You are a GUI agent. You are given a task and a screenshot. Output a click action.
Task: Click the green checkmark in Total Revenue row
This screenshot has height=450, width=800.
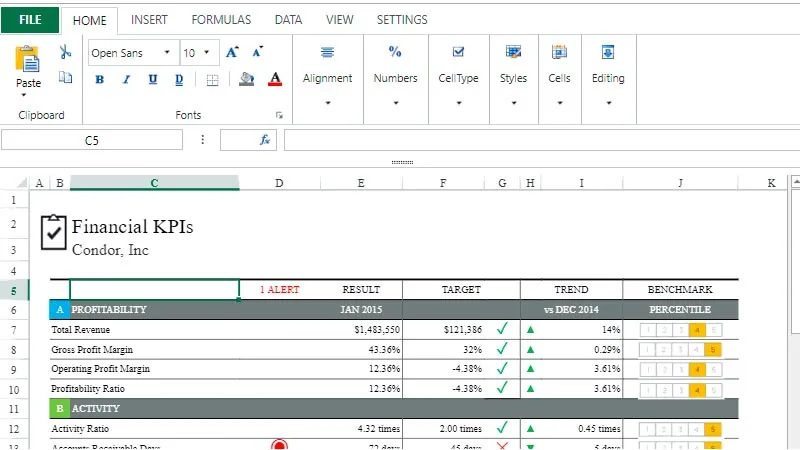pyautogui.click(x=502, y=329)
